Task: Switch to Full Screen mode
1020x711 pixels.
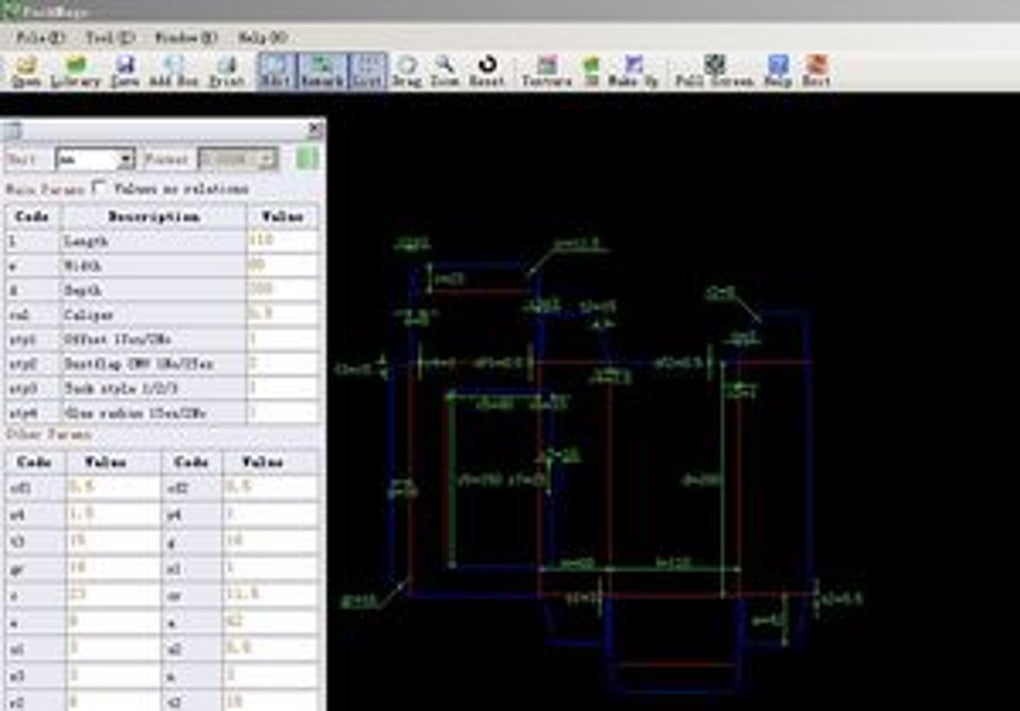Action: click(x=714, y=71)
